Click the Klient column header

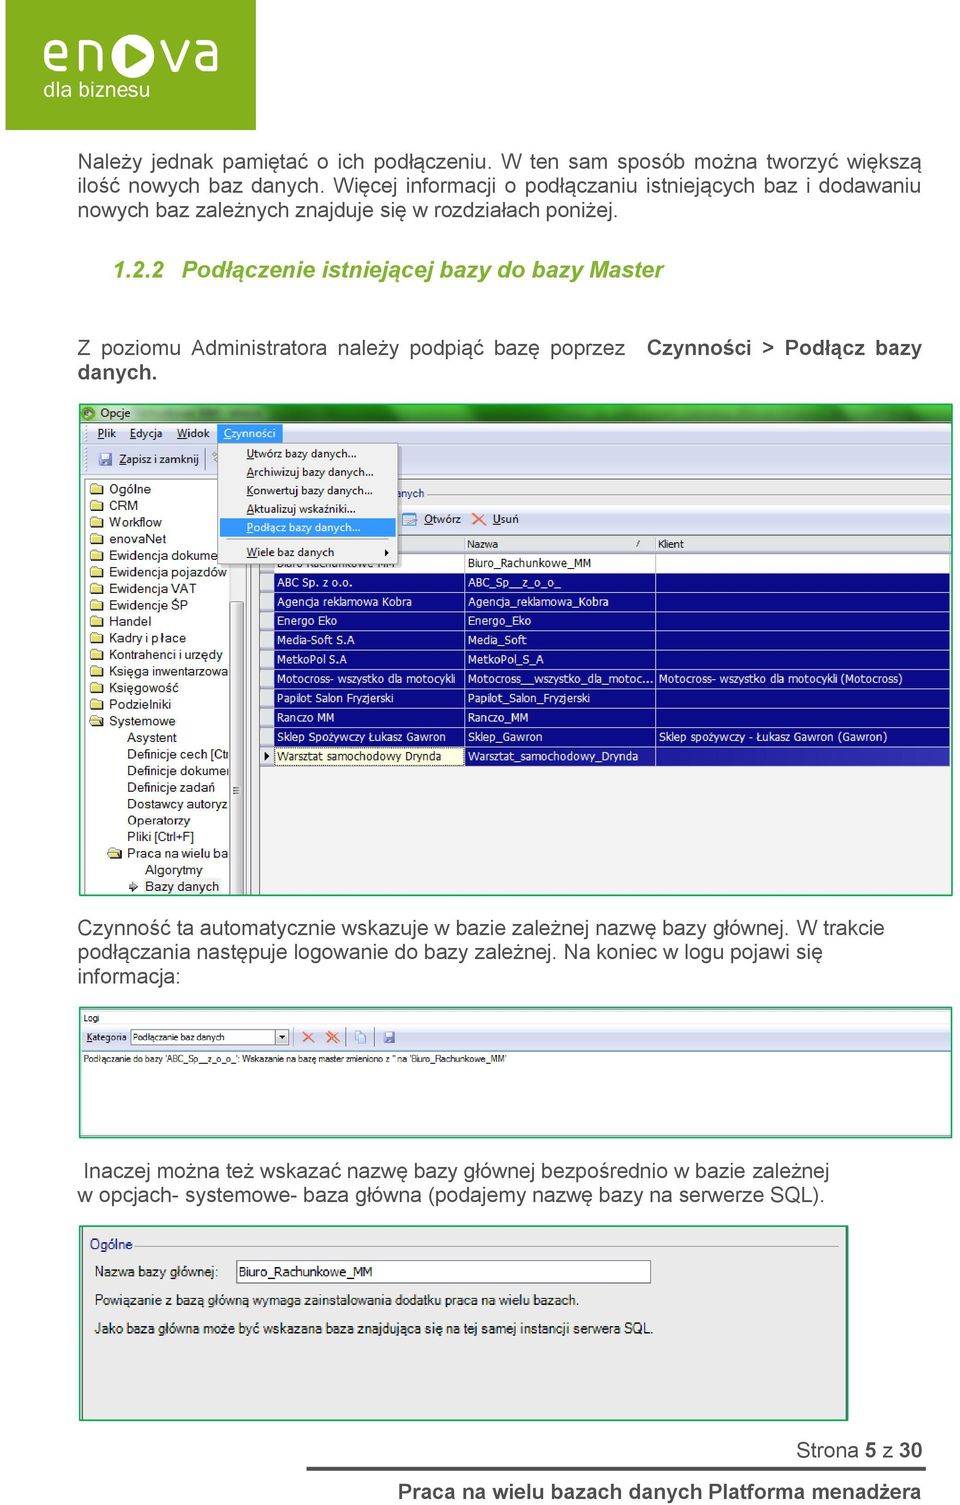(802, 544)
